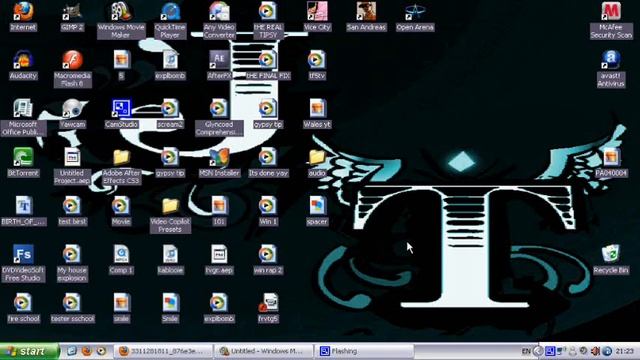
Task: Select the My house explosion video
Action: point(72,263)
